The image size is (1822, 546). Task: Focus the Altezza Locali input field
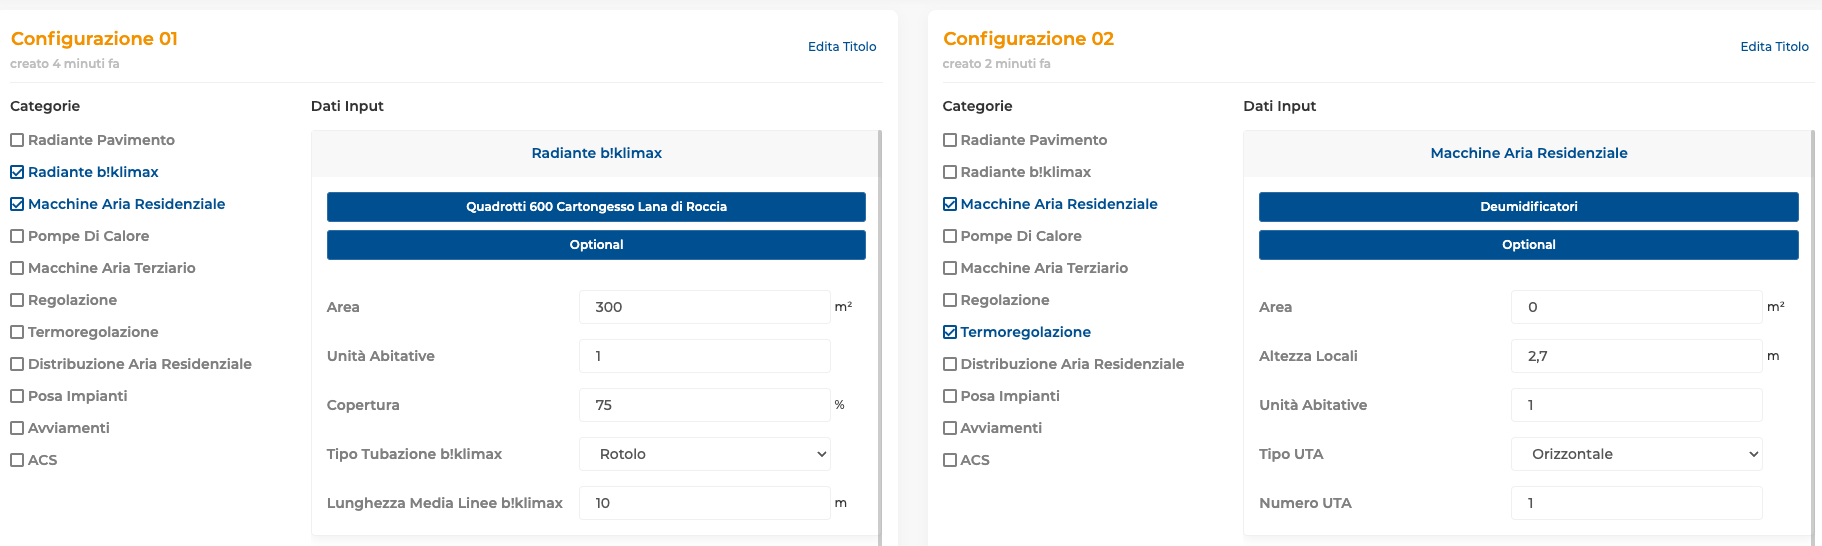pos(1637,356)
